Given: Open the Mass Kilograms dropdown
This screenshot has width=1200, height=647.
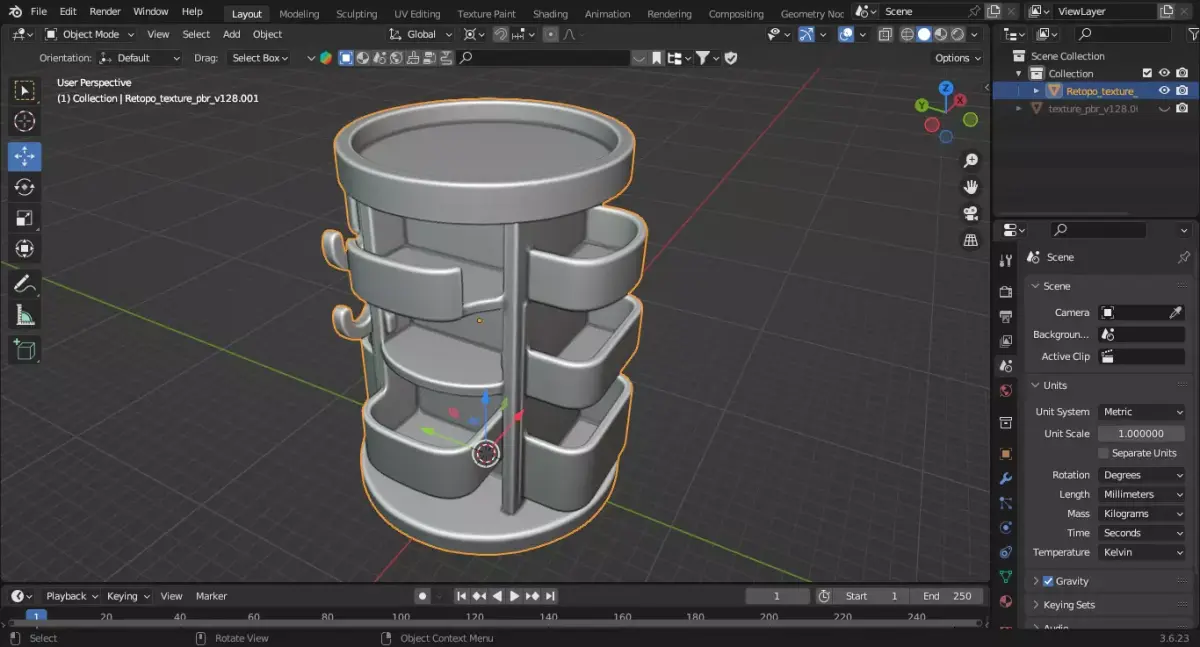Looking at the screenshot, I should click(x=1142, y=514).
